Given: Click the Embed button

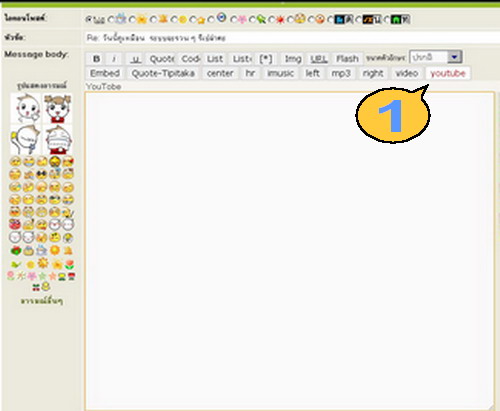Looking at the screenshot, I should (x=105, y=73).
